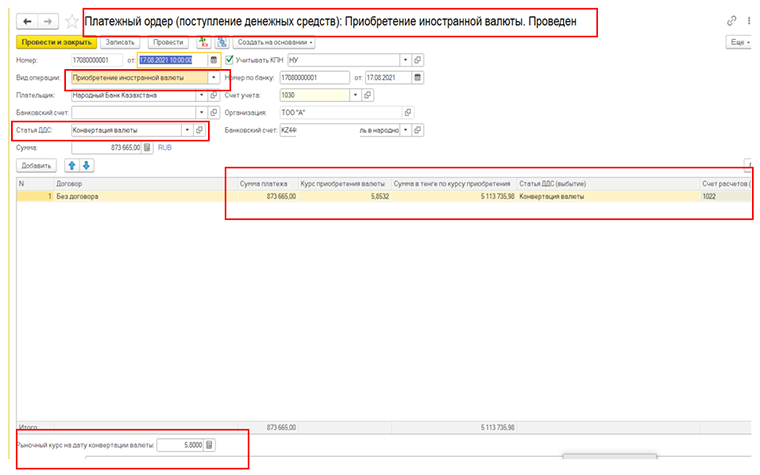The width and height of the screenshot is (760, 475).
Task: Move table row up with arrow
Action: click(x=72, y=165)
